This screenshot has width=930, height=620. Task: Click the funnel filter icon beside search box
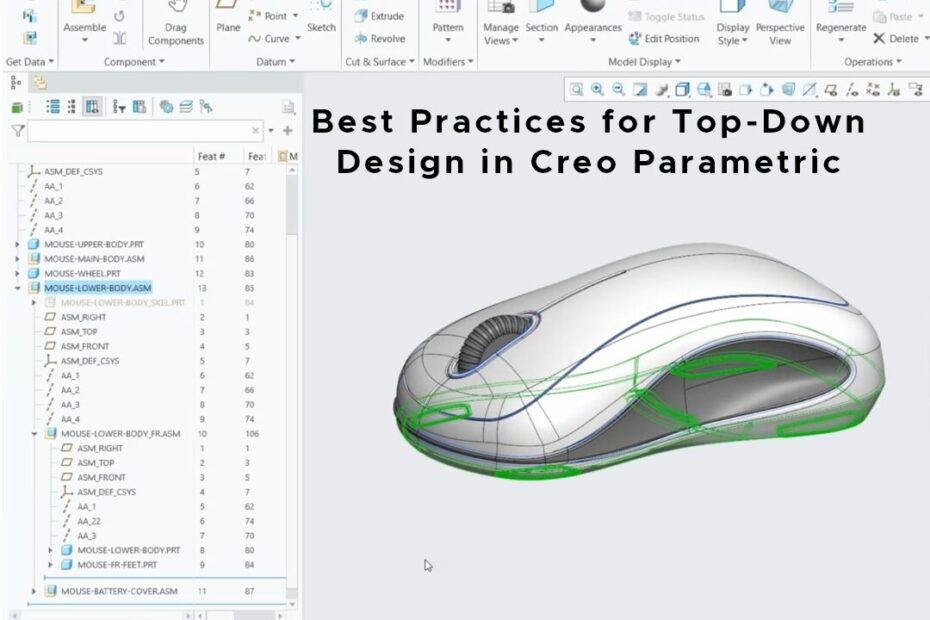(18, 131)
